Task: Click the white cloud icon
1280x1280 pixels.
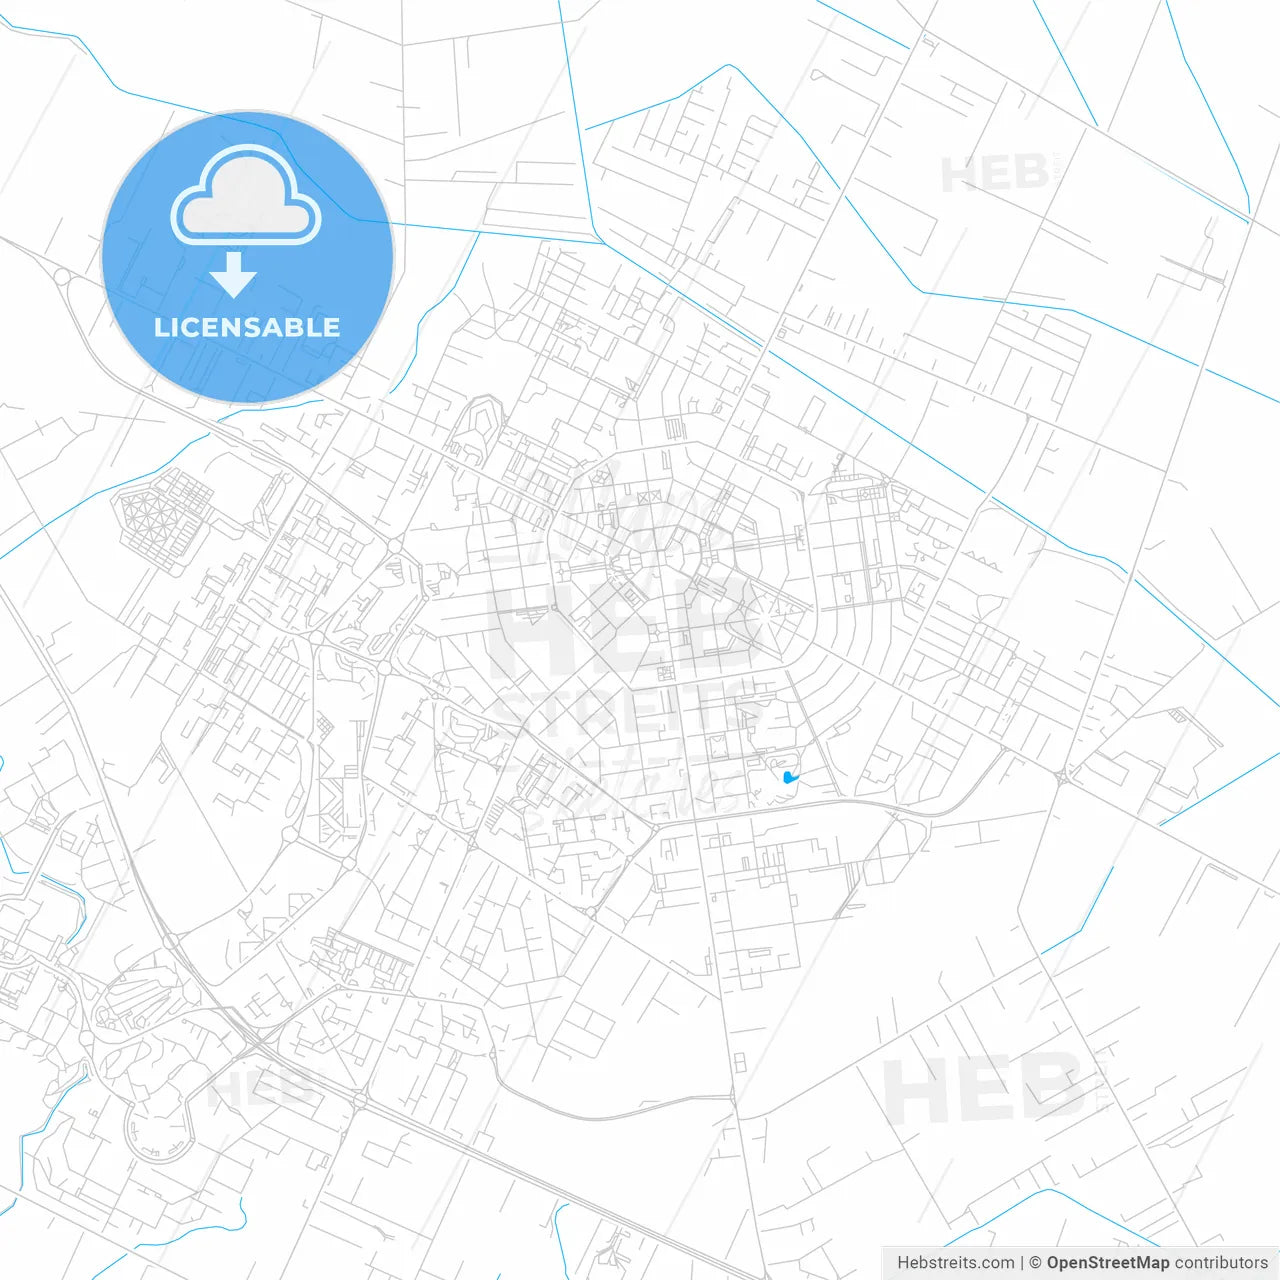Action: click(x=246, y=198)
